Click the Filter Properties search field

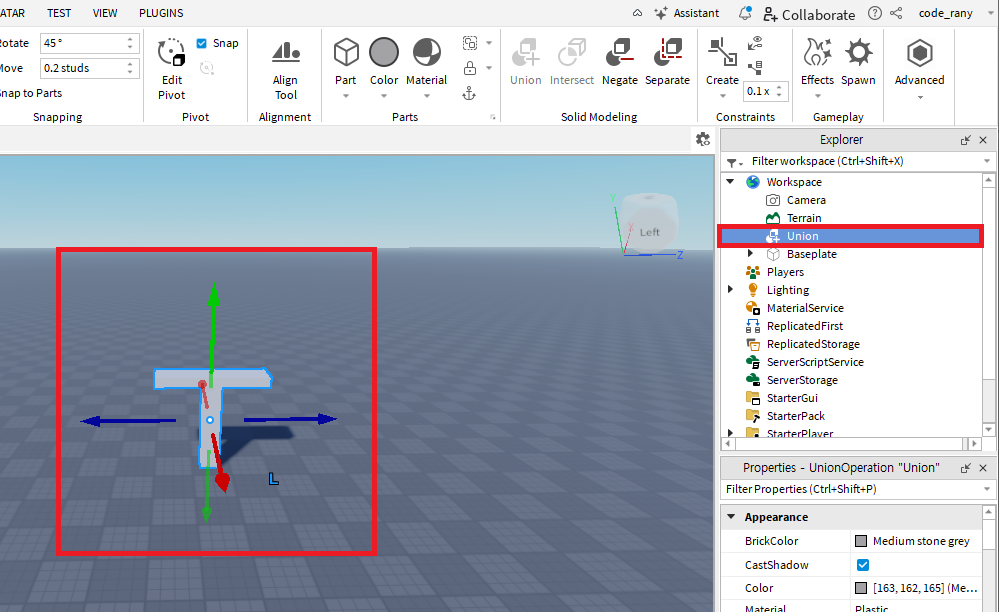tap(857, 489)
